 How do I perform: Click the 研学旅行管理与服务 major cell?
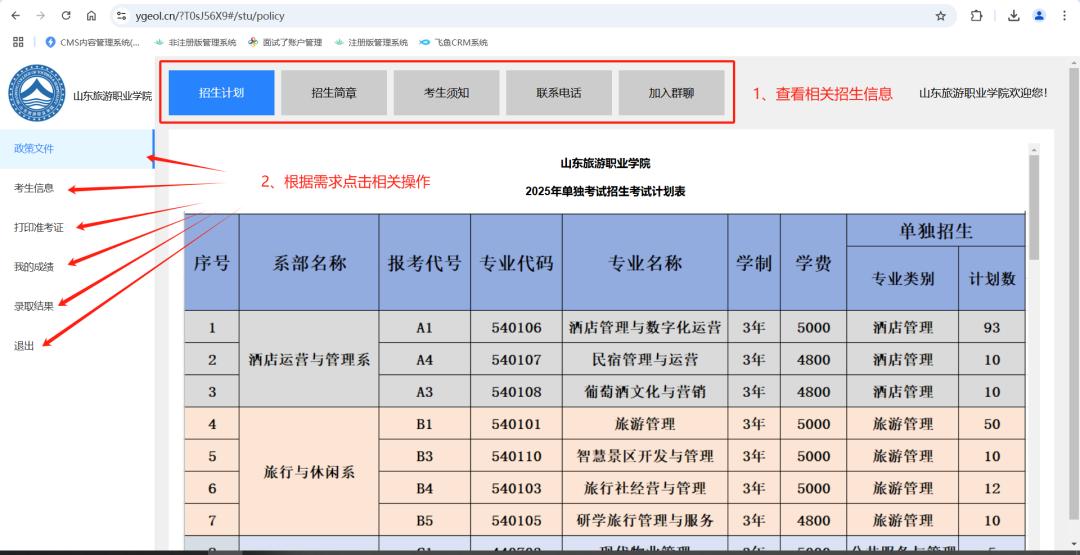click(645, 520)
